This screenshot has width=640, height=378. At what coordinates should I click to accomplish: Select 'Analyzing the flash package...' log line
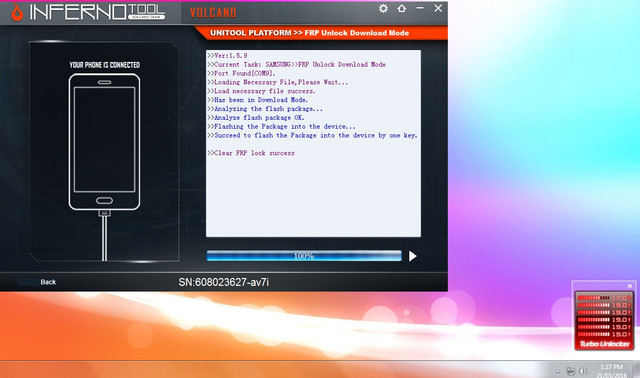pyautogui.click(x=265, y=109)
